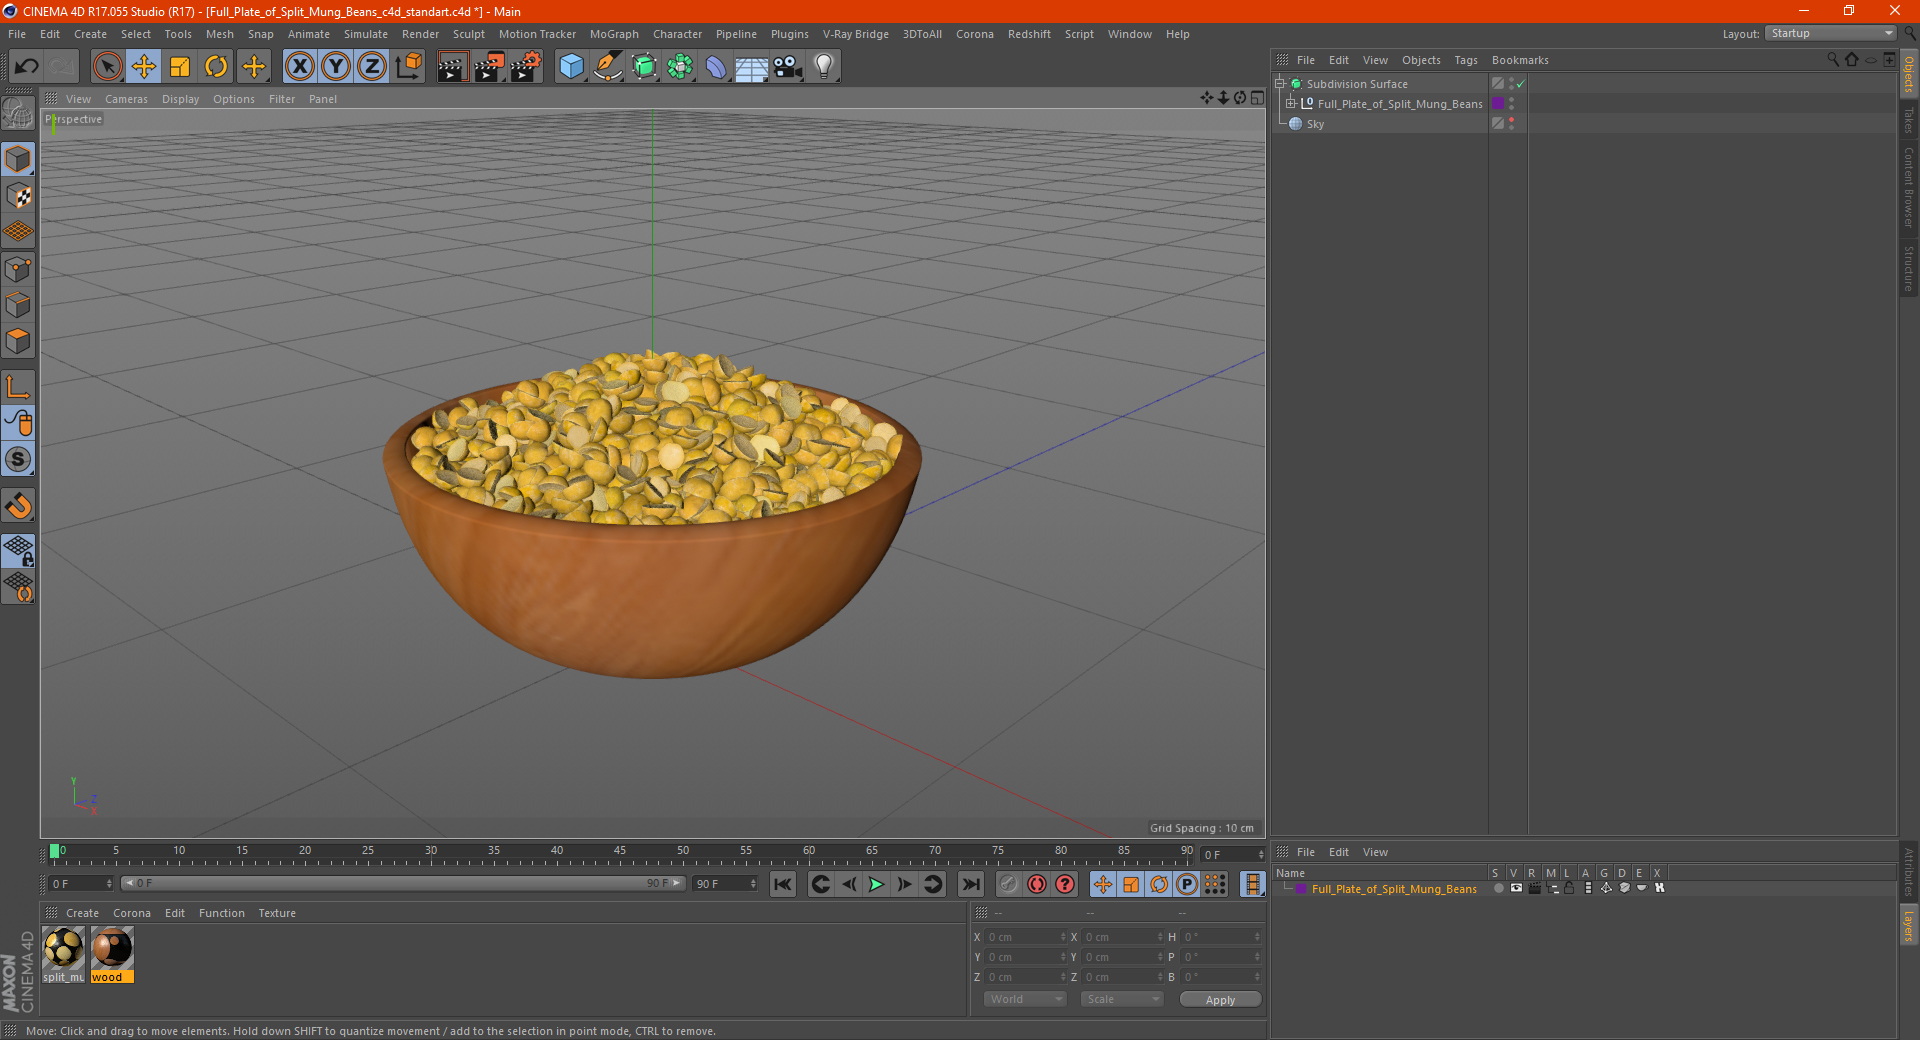This screenshot has width=1920, height=1040.
Task: Switch to Polygons mode
Action: [18, 341]
